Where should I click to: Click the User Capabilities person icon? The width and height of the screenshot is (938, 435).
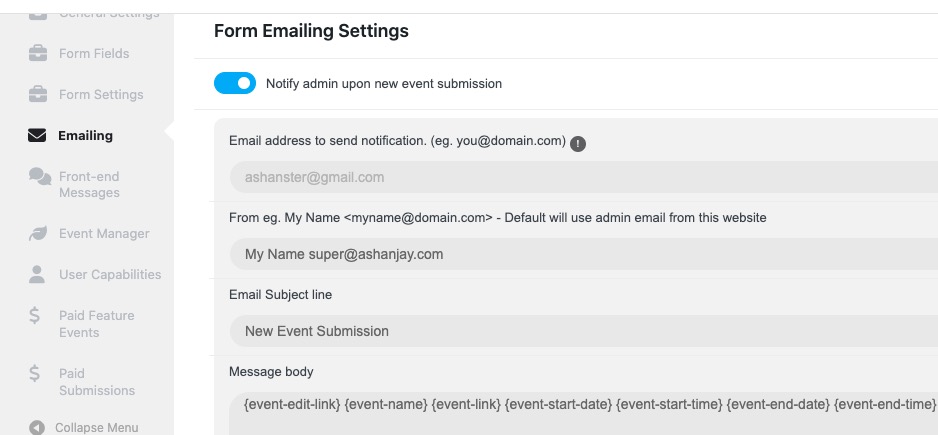point(37,275)
